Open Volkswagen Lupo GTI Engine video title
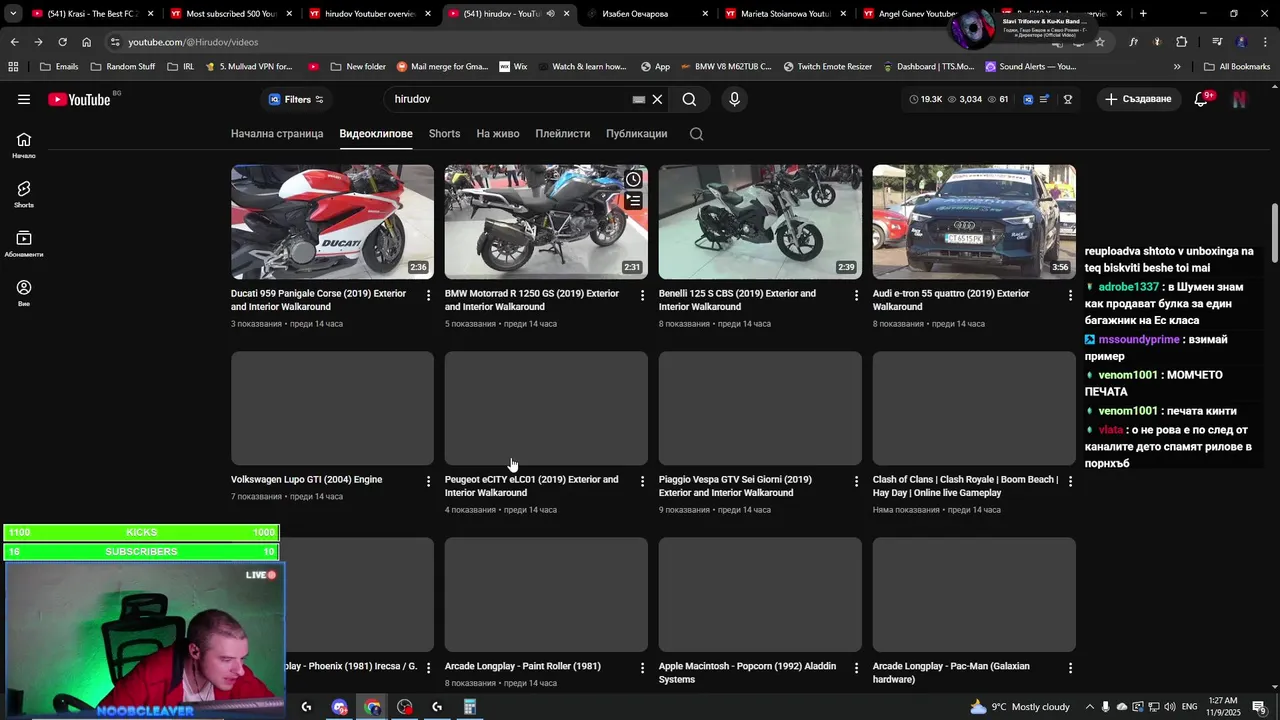Viewport: 1280px width, 720px height. click(x=306, y=480)
